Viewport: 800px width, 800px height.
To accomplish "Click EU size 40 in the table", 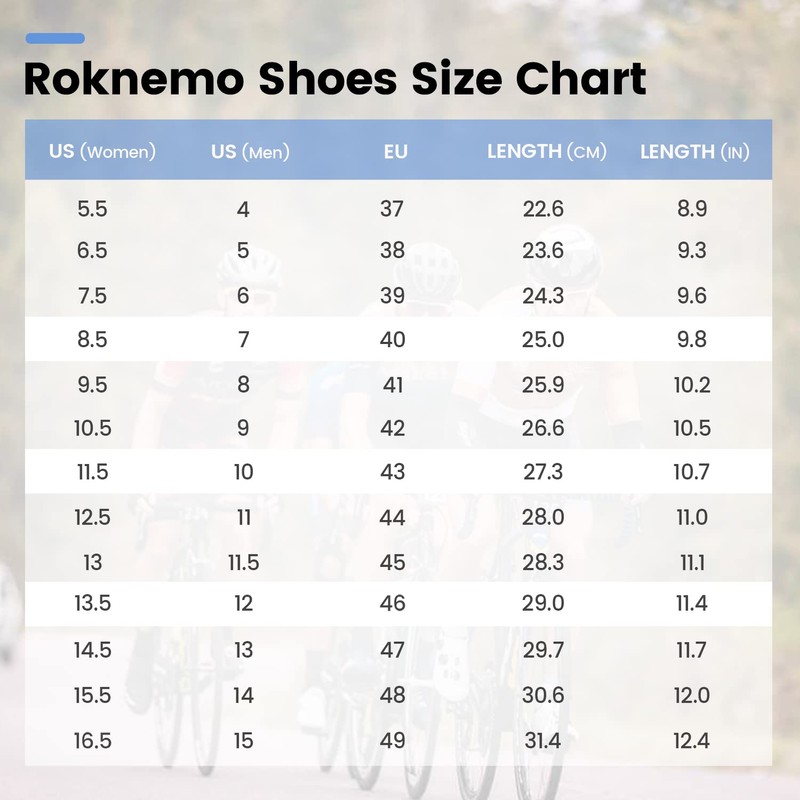I will 393,340.
